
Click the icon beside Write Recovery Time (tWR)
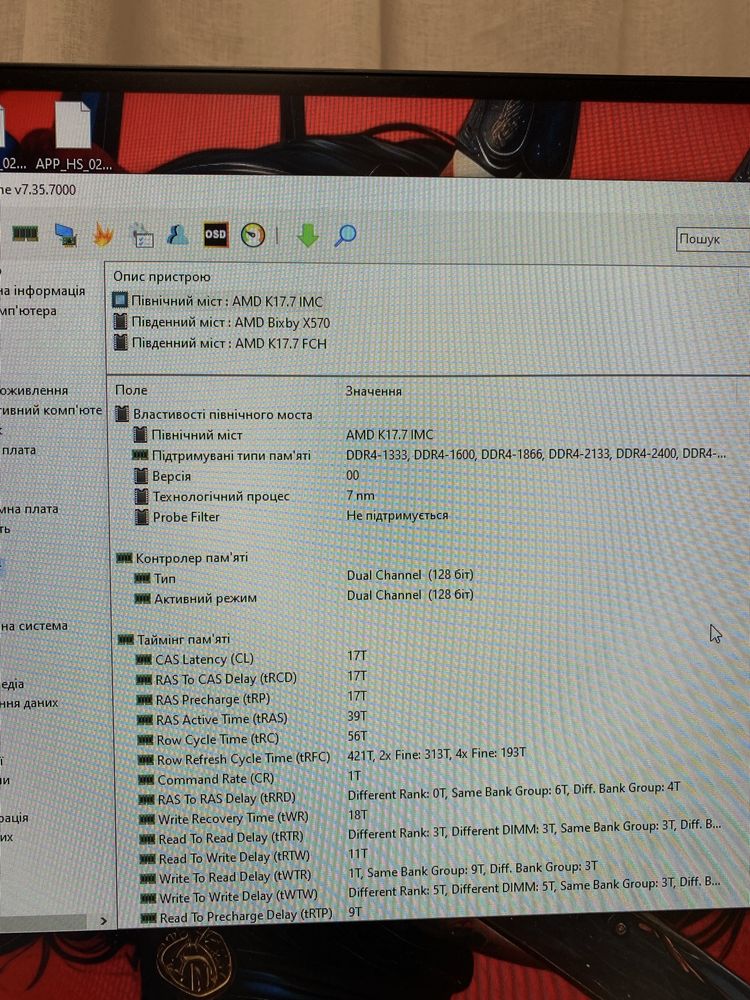(147, 819)
